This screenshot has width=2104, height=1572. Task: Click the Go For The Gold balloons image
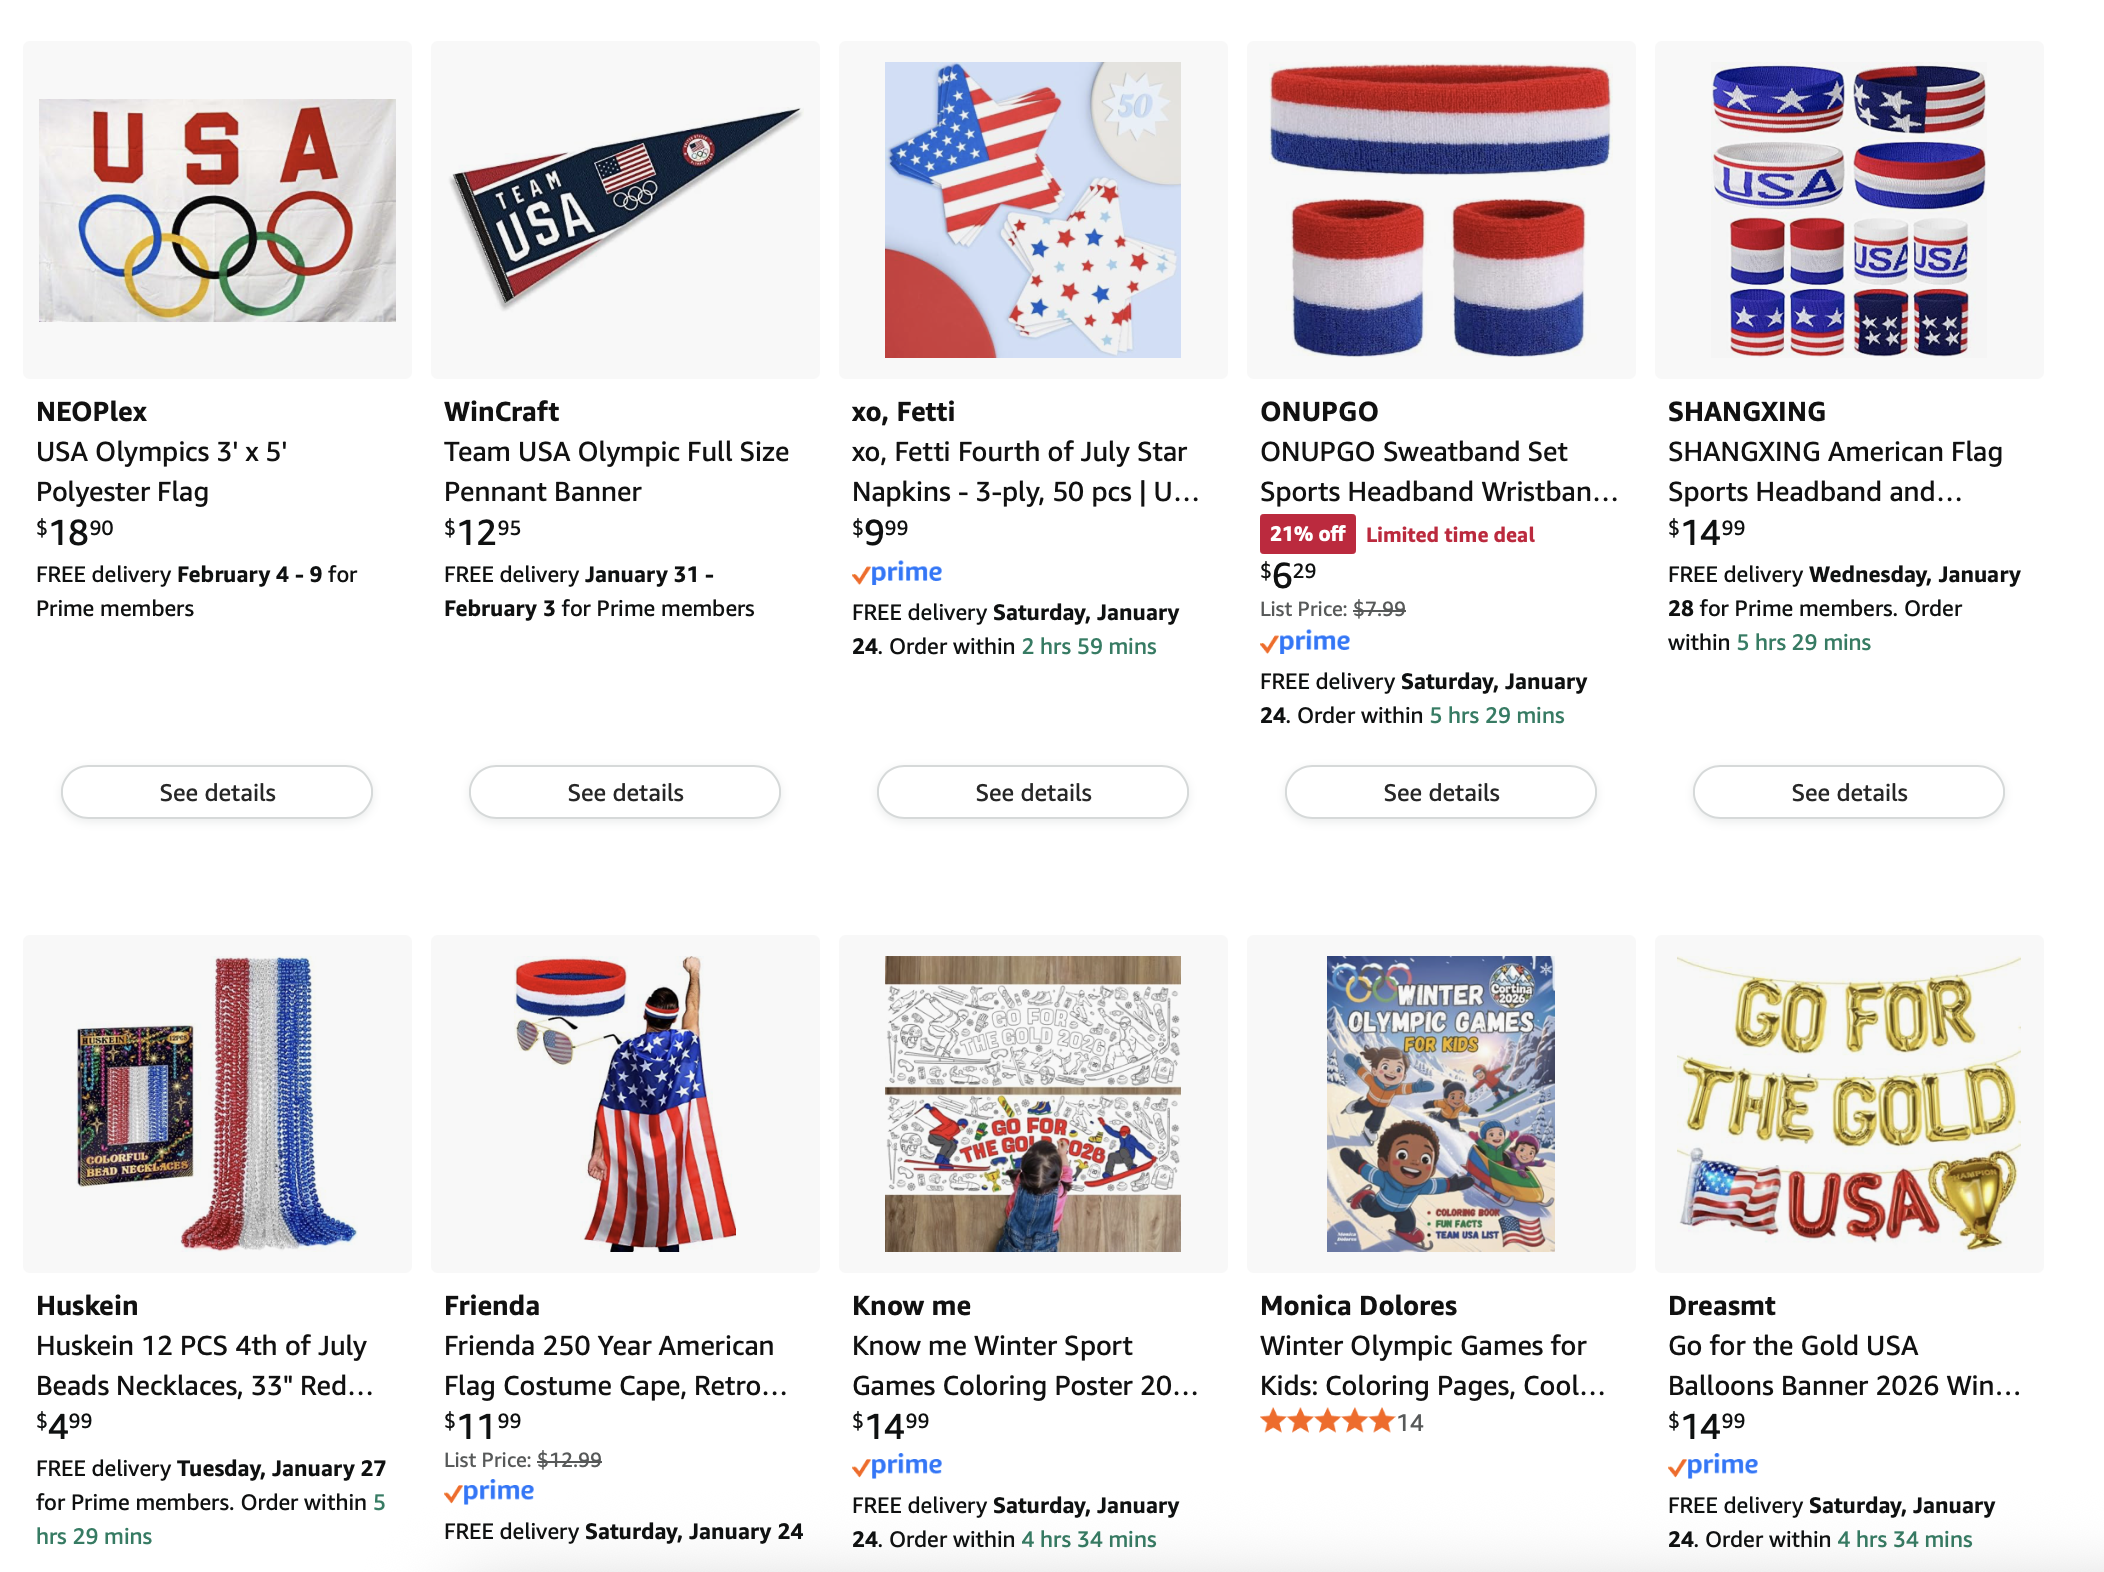1849,1103
